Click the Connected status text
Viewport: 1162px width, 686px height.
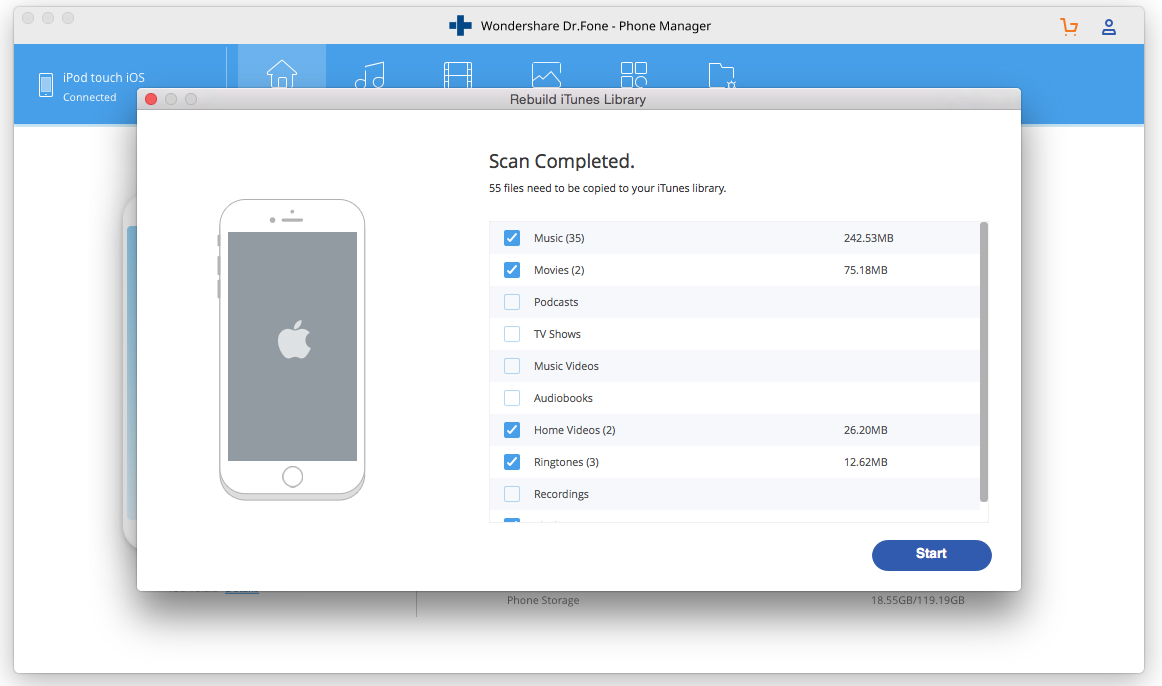[90, 97]
